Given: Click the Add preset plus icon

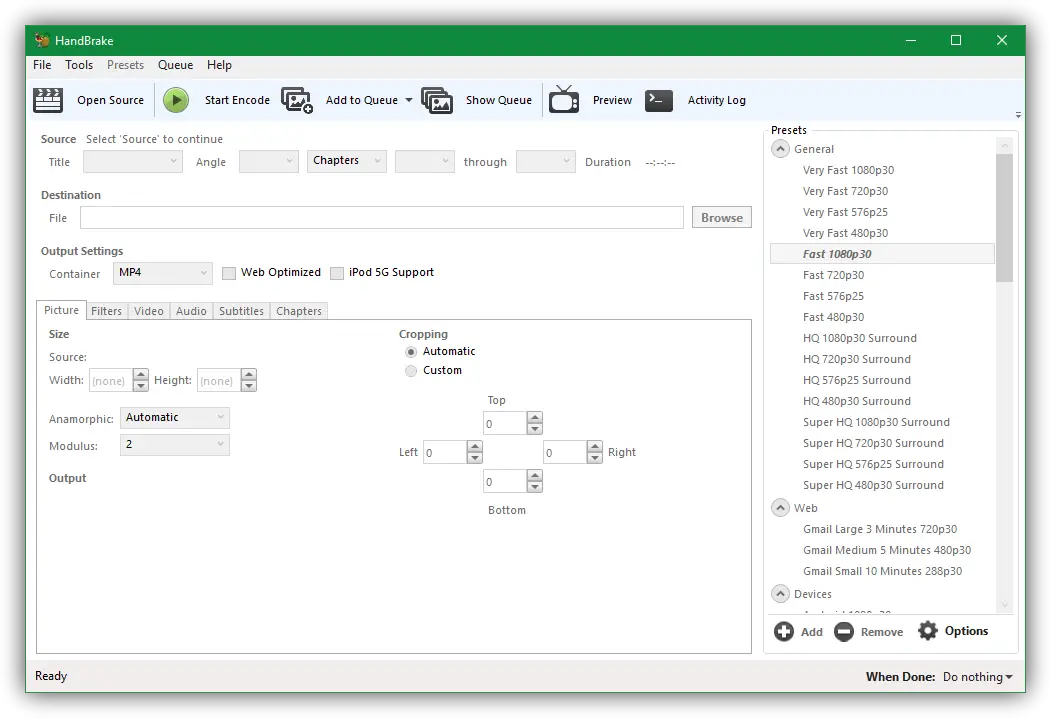Looking at the screenshot, I should click(x=784, y=632).
